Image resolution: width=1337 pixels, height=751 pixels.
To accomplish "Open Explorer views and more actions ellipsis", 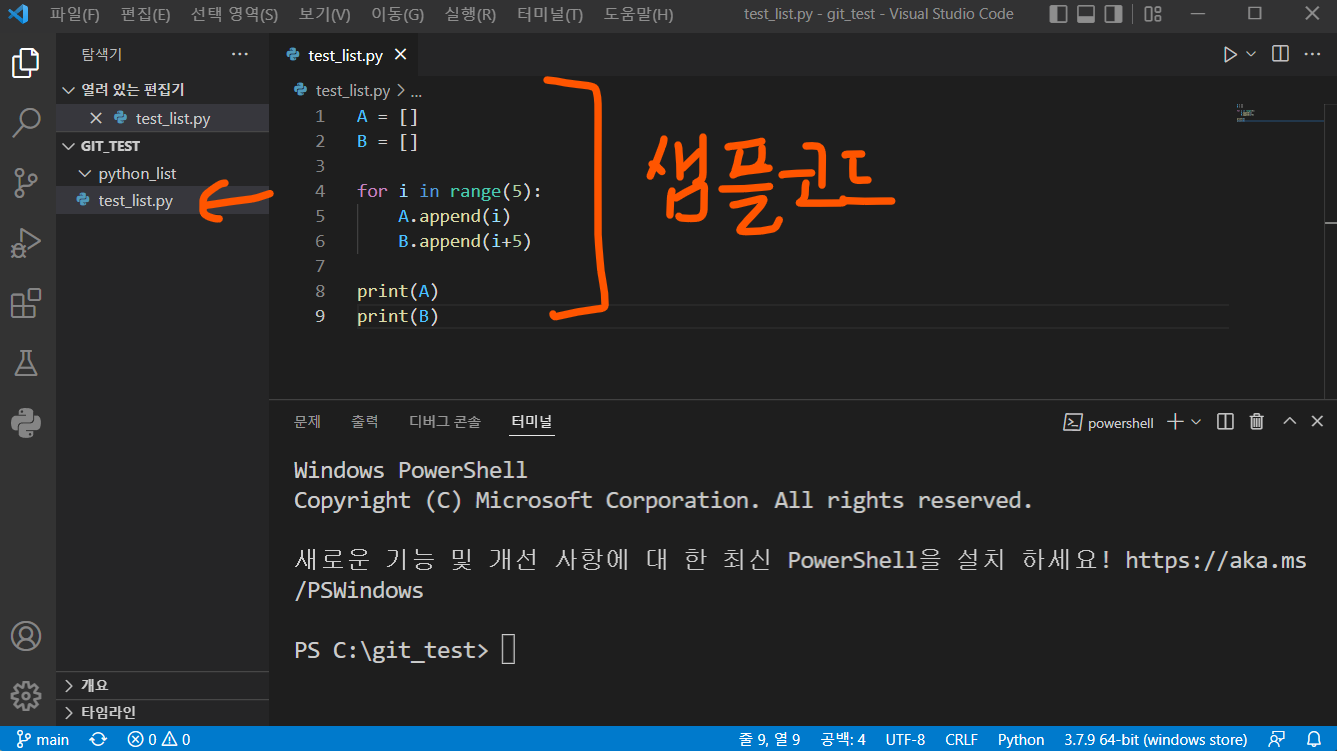I will tap(240, 54).
